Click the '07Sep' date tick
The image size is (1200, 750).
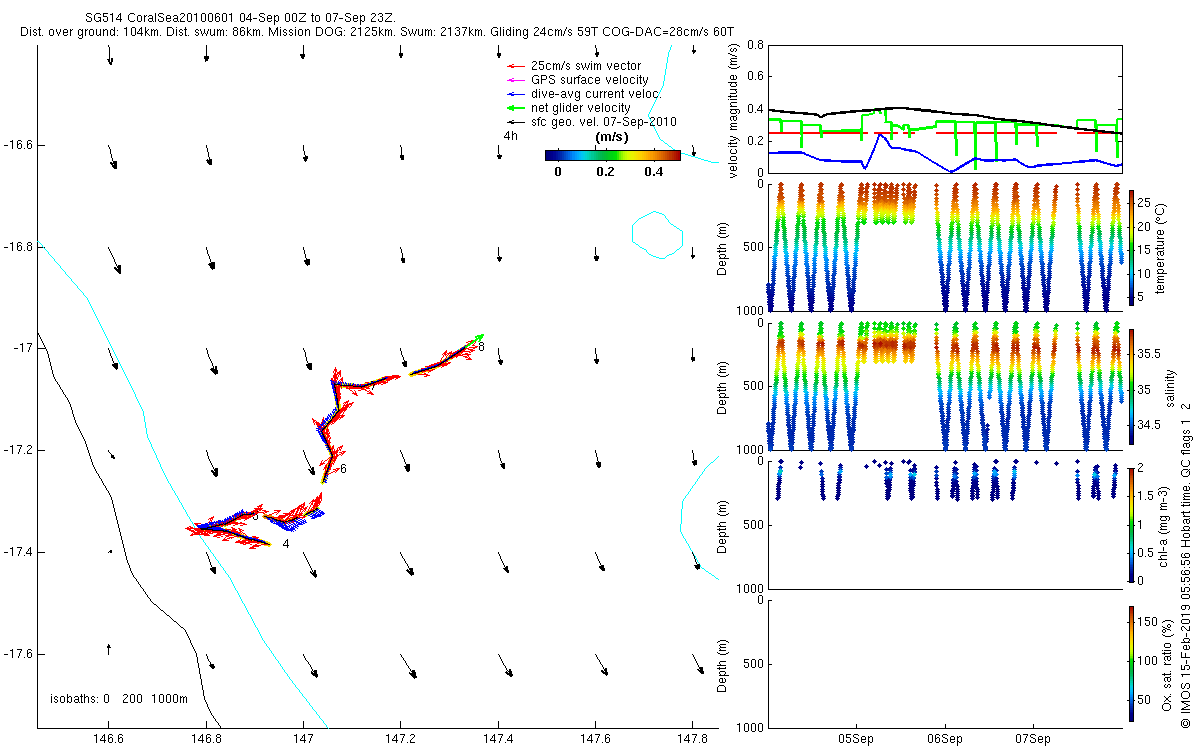pyautogui.click(x=1032, y=738)
